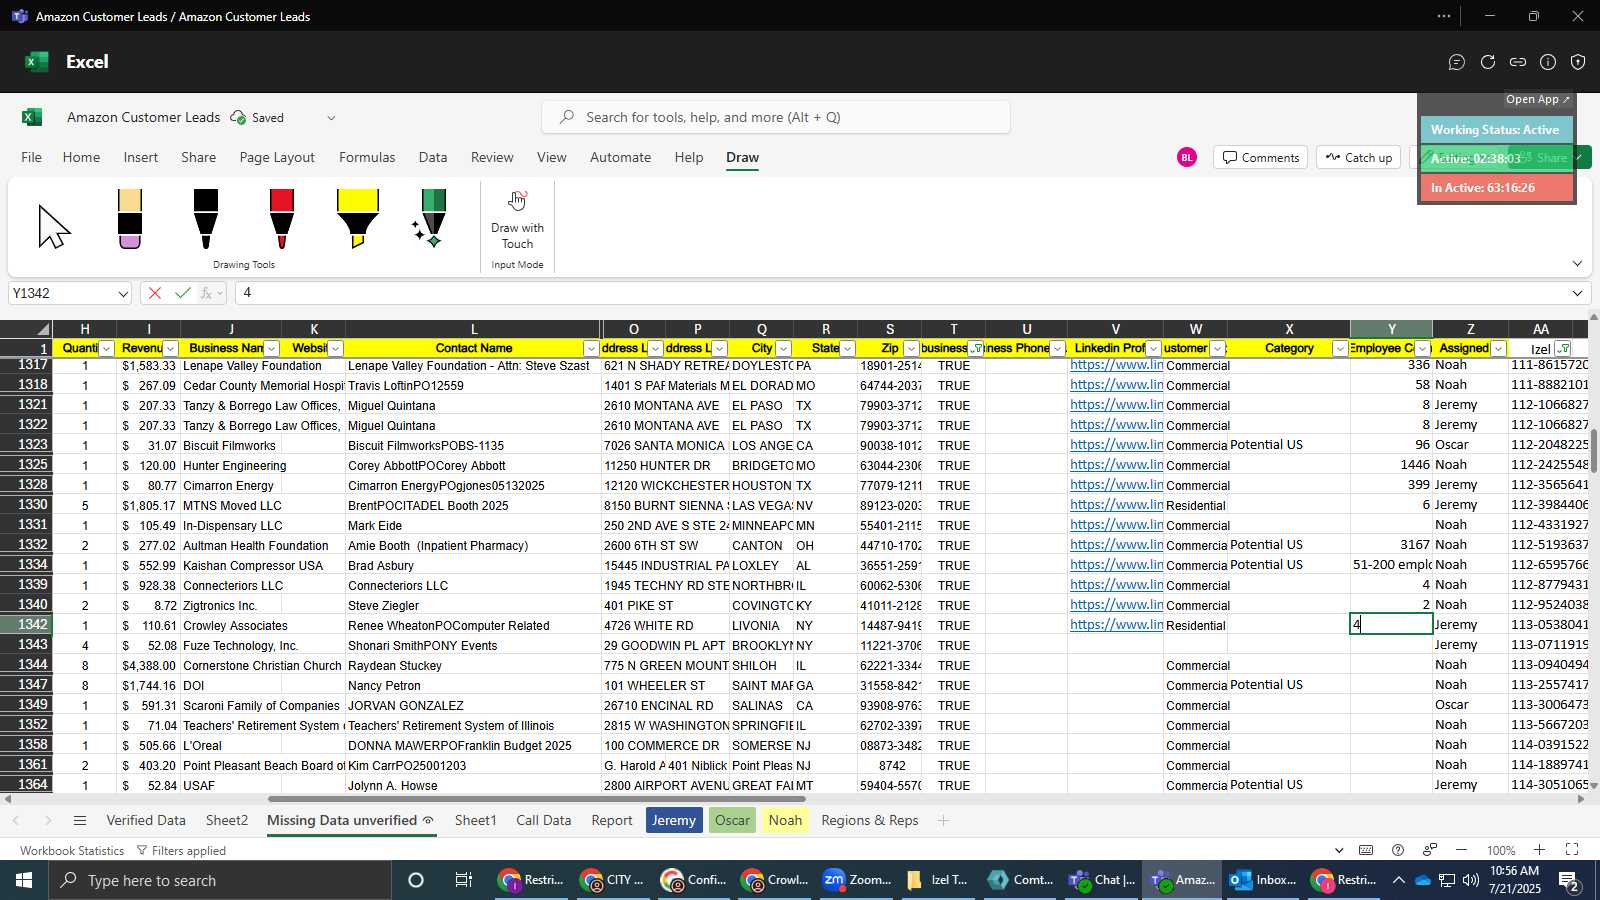The width and height of the screenshot is (1600, 900).
Task: Open the Automate ribbon tab
Action: coord(620,157)
